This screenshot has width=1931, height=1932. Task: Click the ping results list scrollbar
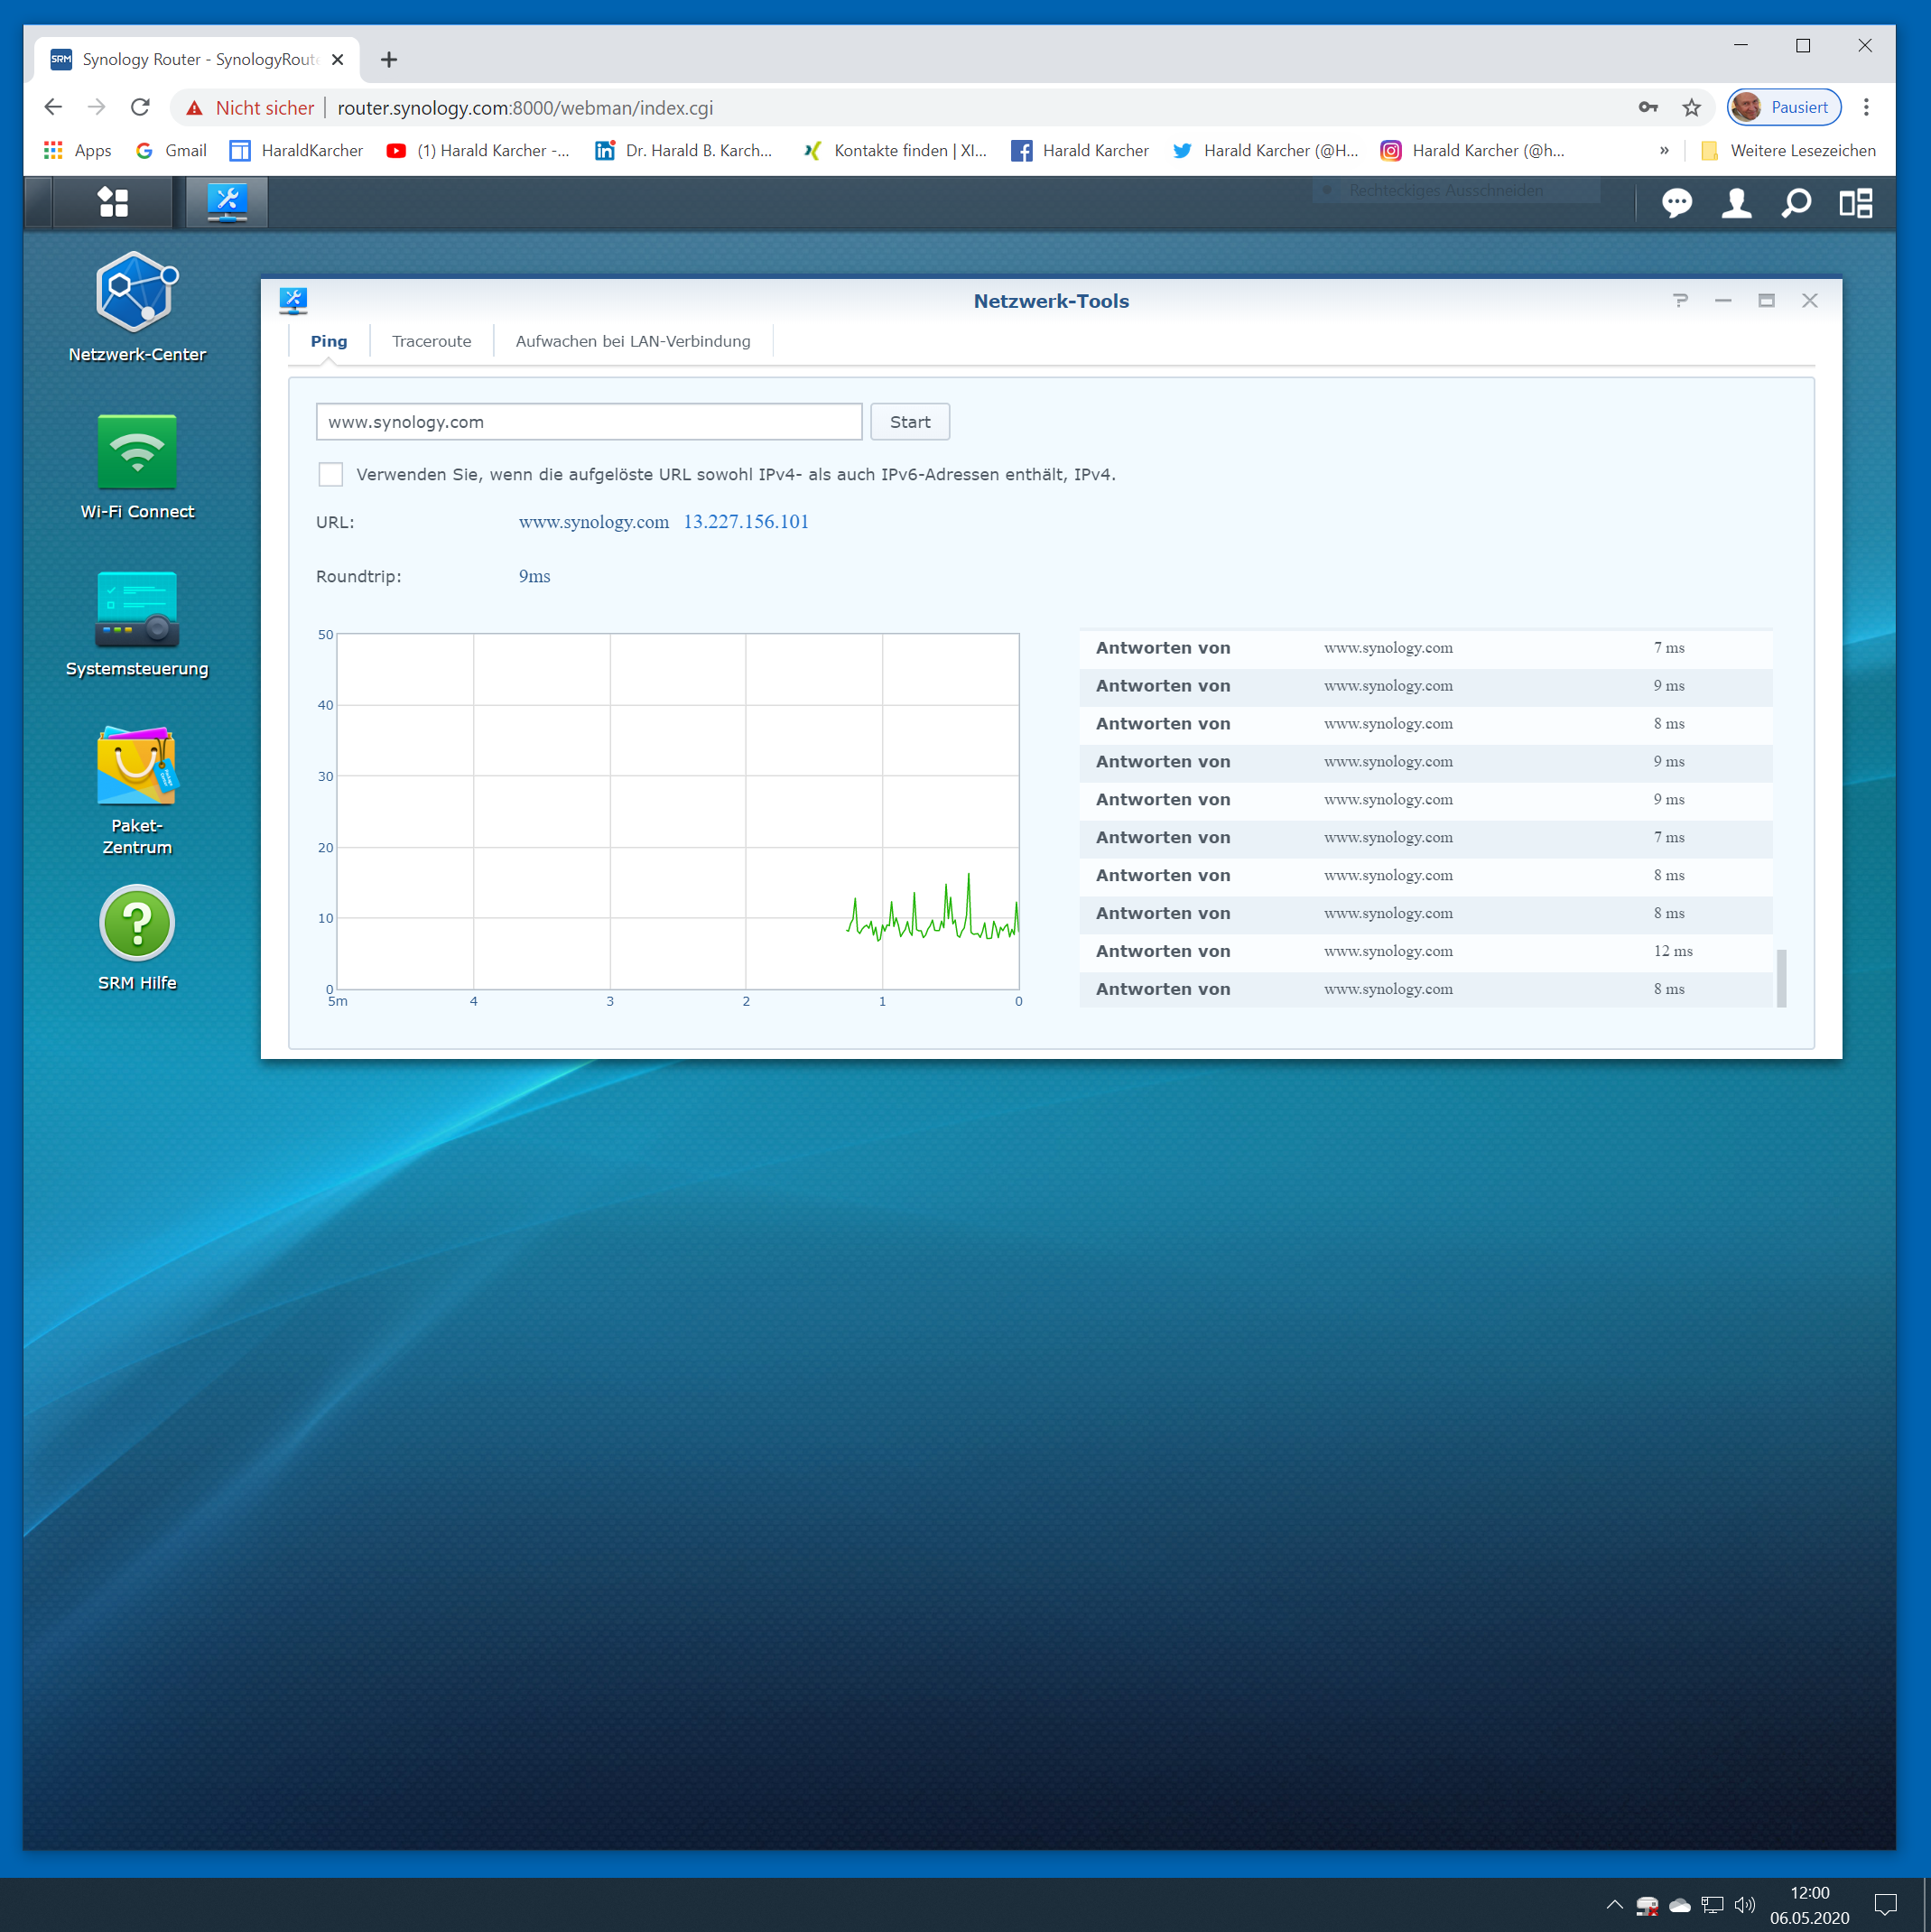pos(1781,977)
